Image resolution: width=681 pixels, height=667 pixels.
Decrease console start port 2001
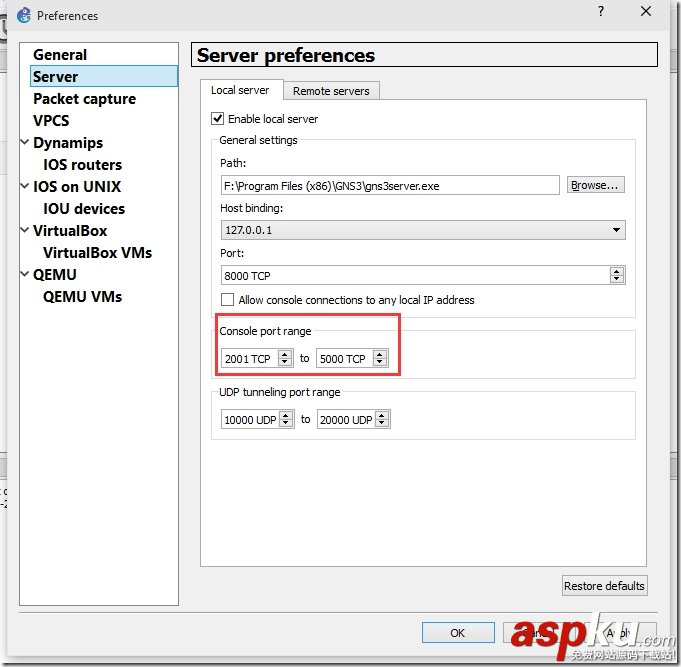285,363
